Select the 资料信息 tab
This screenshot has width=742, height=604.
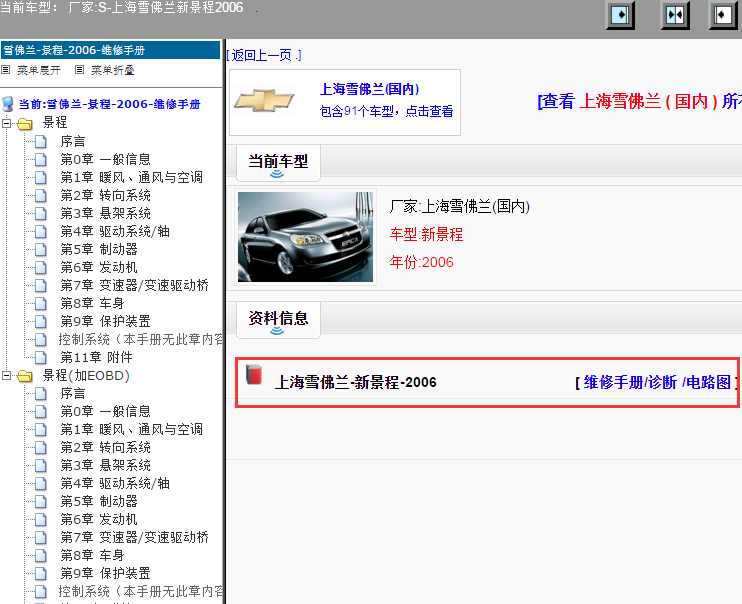278,320
